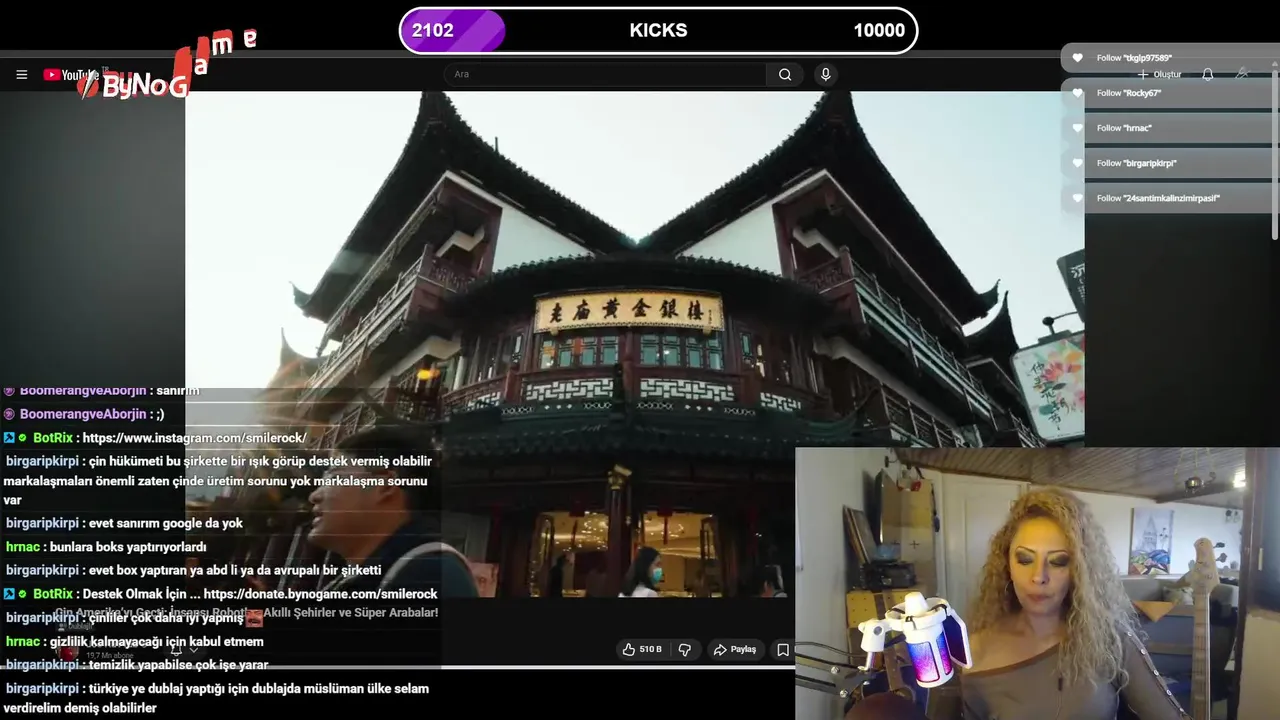Click the birgaripkirpi "türkiye ye dublaj yaptığı" message

point(217,698)
